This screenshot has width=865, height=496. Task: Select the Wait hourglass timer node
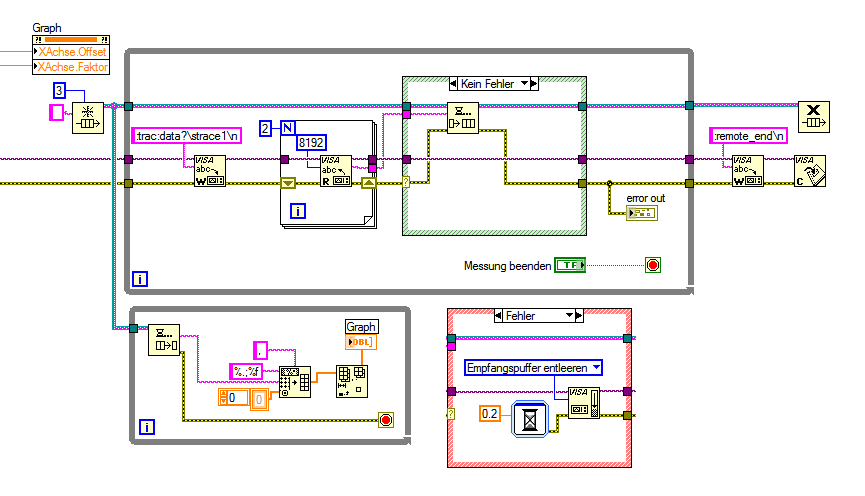[x=530, y=419]
